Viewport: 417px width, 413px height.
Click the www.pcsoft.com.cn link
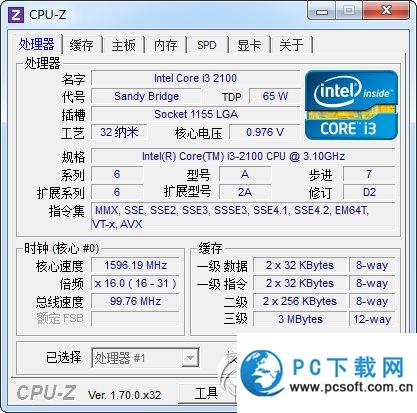tap(351, 387)
